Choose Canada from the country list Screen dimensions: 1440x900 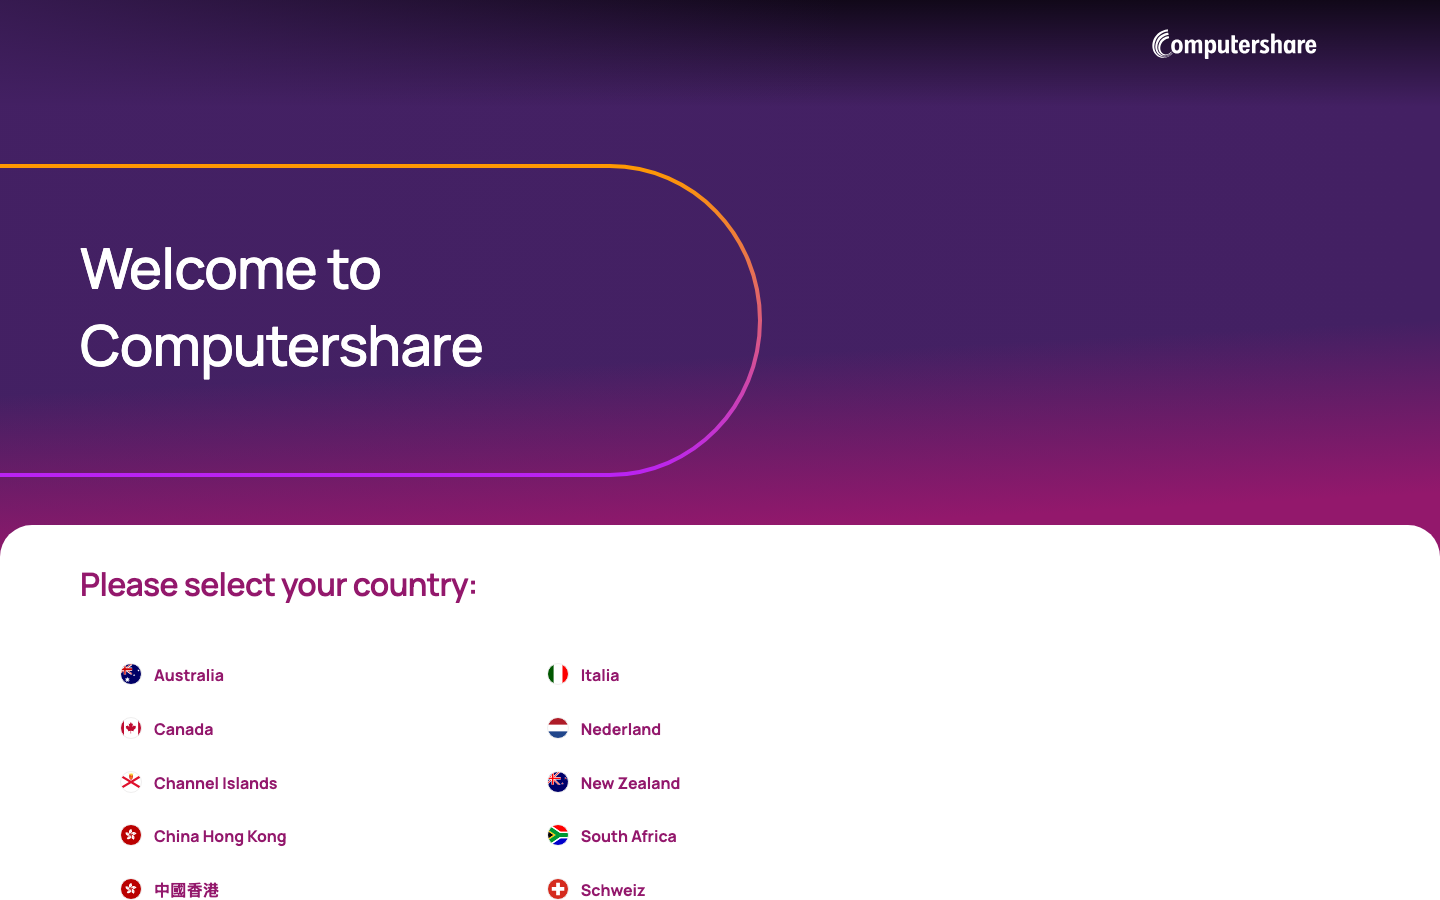183,729
